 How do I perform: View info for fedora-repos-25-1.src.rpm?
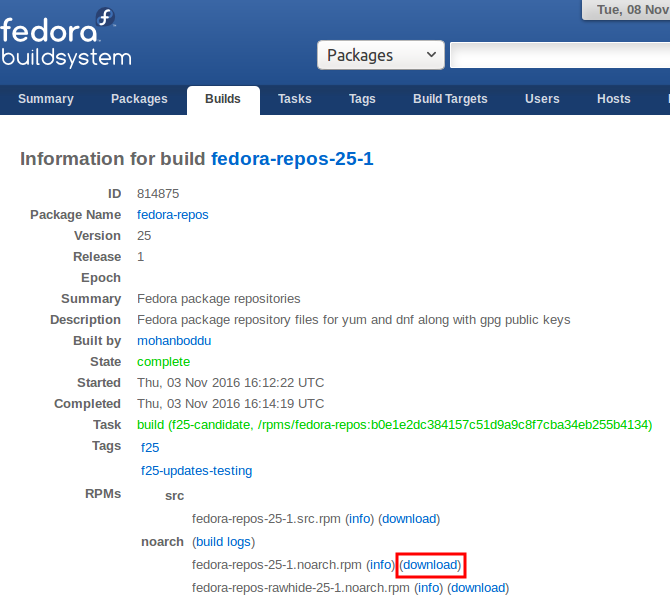[360, 518]
